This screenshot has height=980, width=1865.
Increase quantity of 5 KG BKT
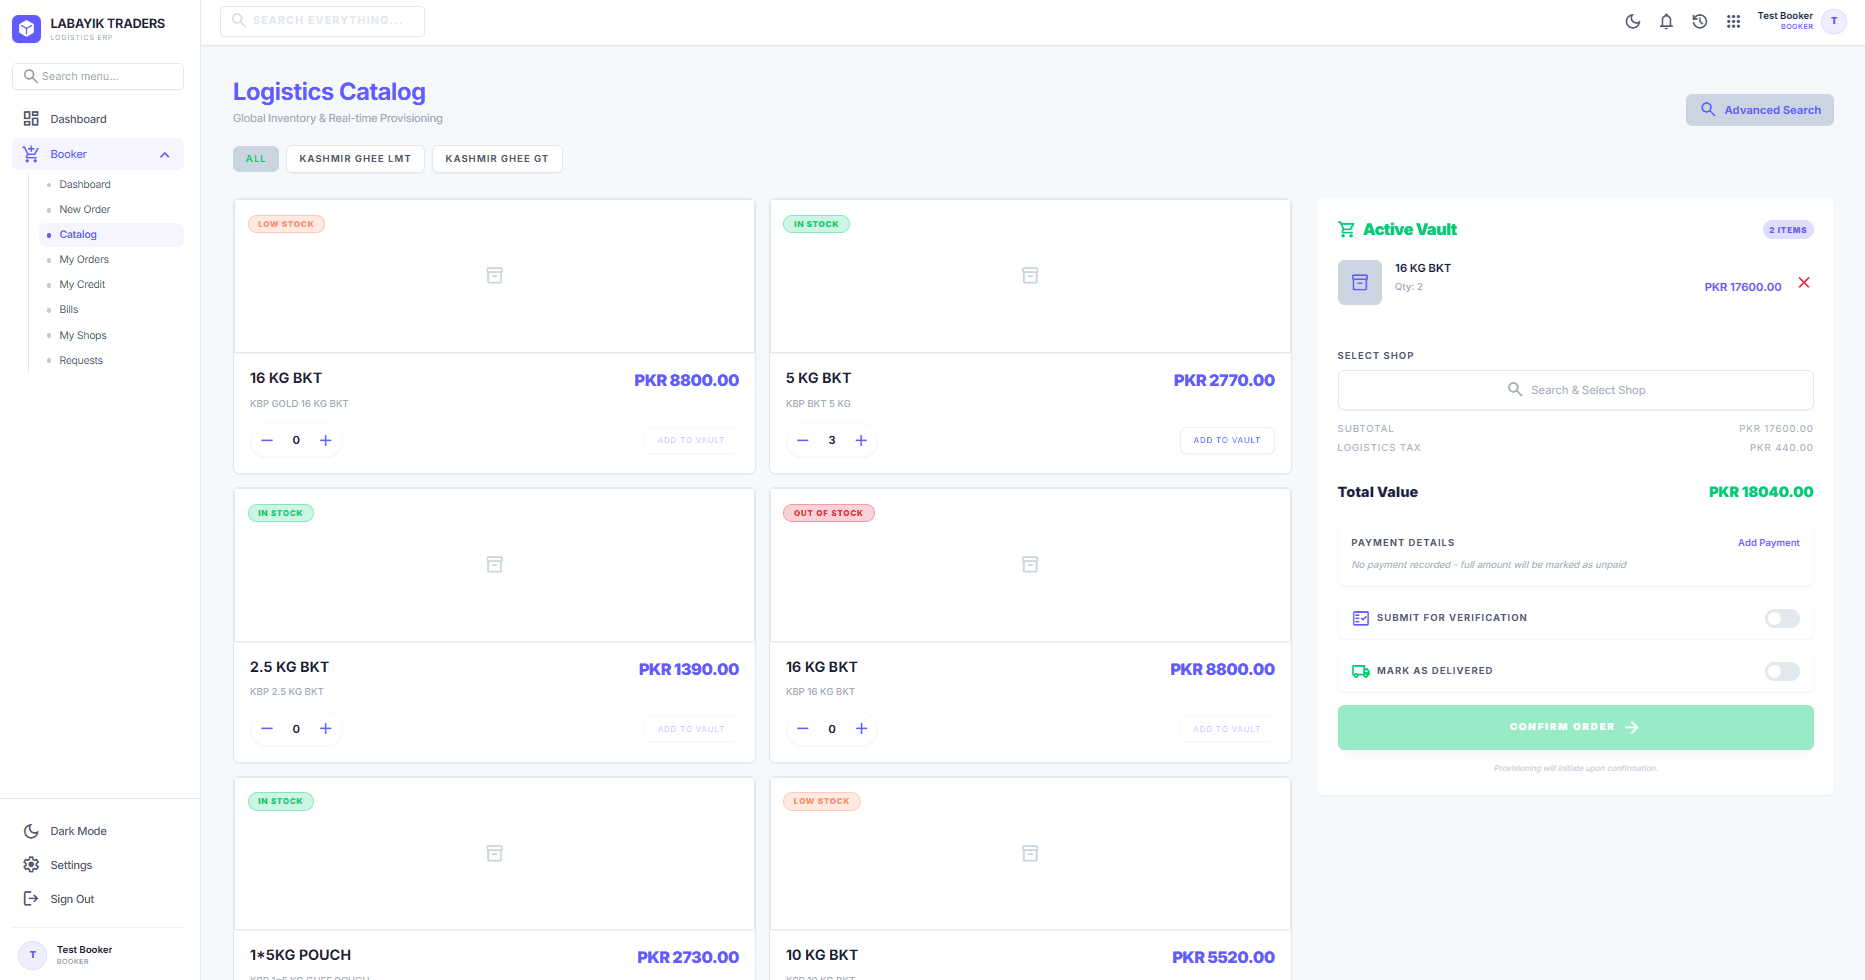tap(861, 440)
